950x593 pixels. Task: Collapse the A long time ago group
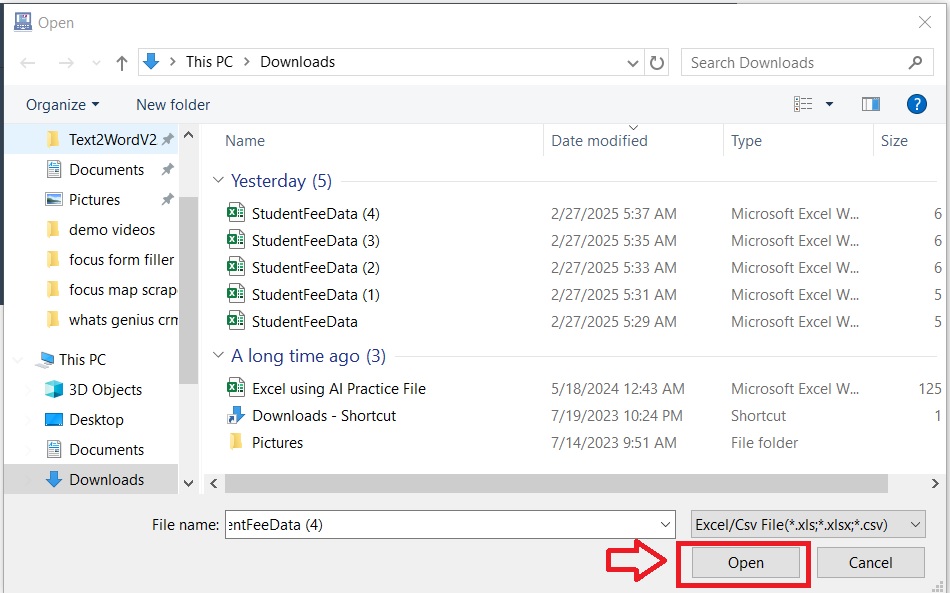click(x=218, y=357)
